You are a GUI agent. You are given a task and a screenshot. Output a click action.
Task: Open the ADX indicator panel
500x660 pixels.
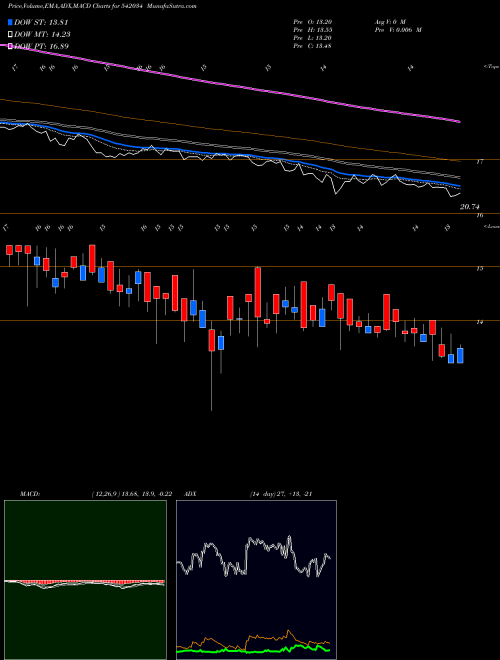tap(256, 580)
